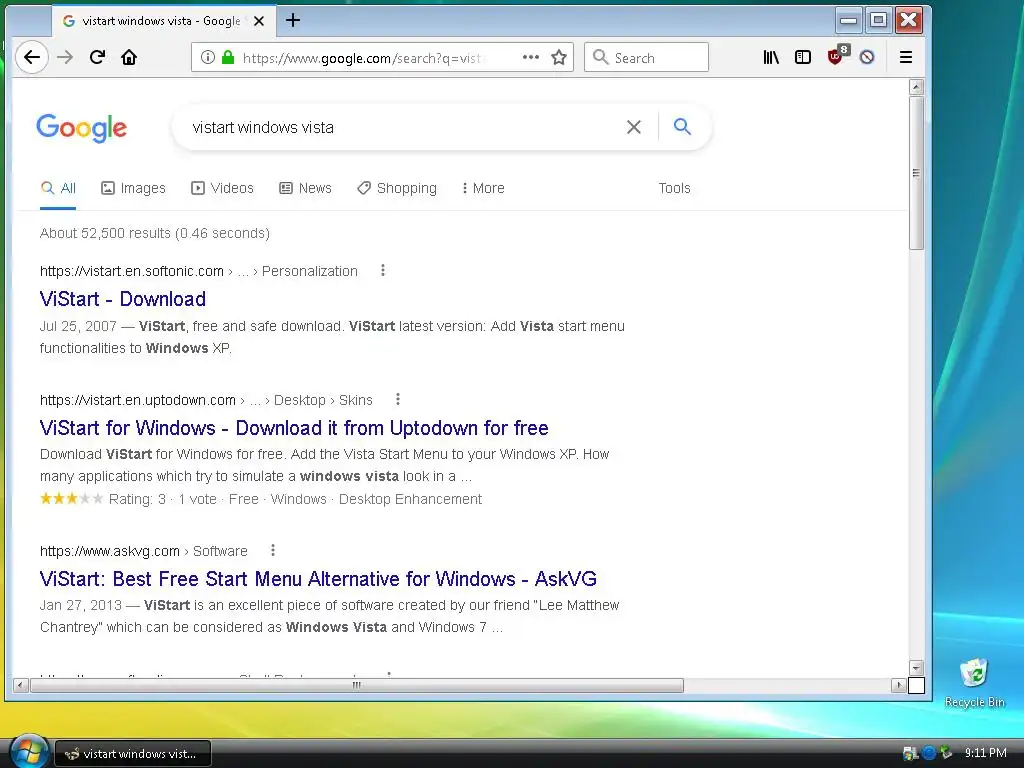Click the forward navigation arrow
1024x768 pixels.
pos(65,57)
